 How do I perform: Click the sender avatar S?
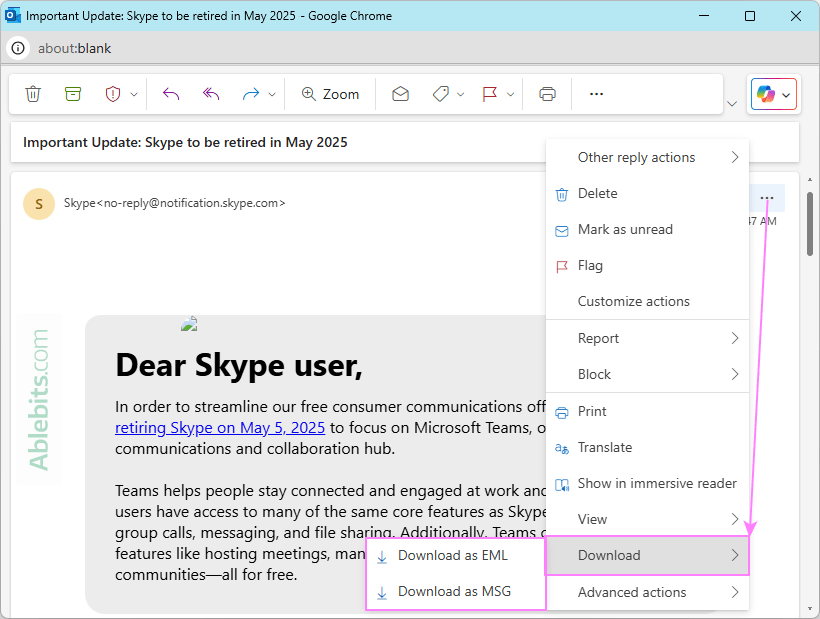pyautogui.click(x=39, y=204)
